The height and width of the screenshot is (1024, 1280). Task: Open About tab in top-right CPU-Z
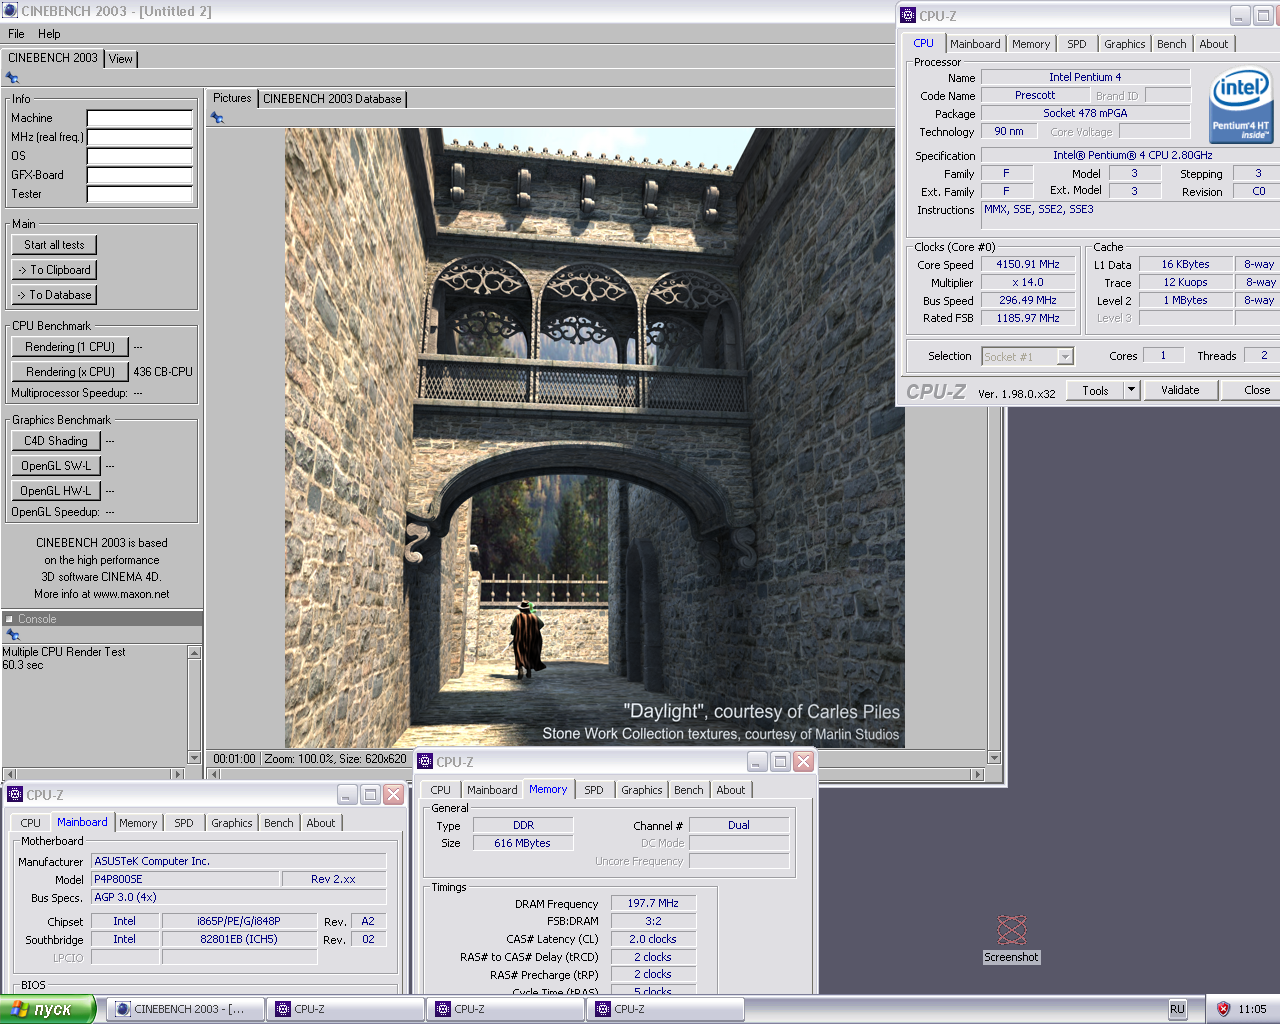pos(1214,44)
